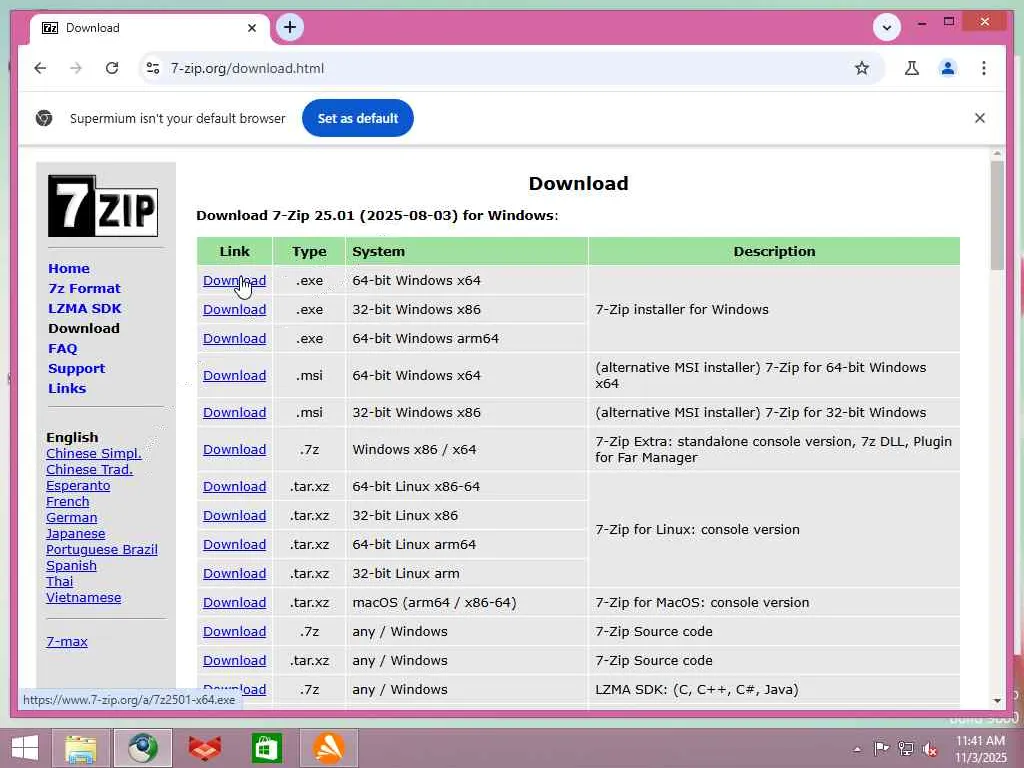Select the Download browser tab
1024x768 pixels.
pos(150,28)
